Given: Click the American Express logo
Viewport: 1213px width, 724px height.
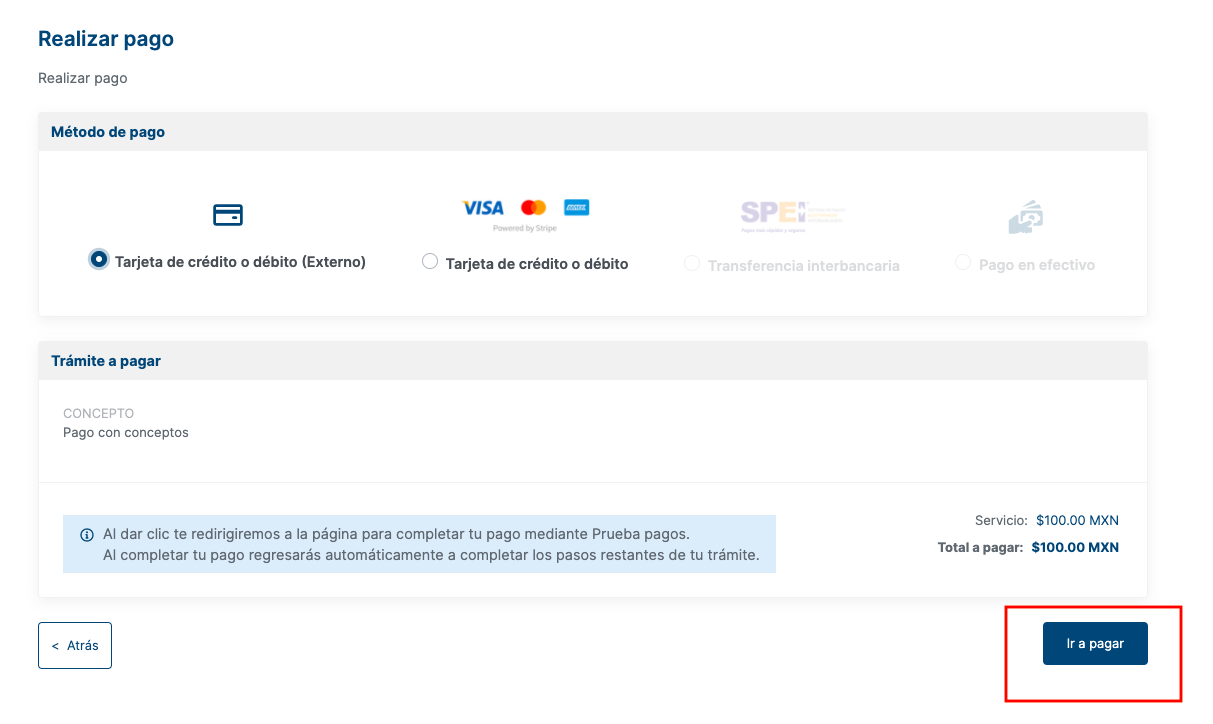Looking at the screenshot, I should [576, 208].
